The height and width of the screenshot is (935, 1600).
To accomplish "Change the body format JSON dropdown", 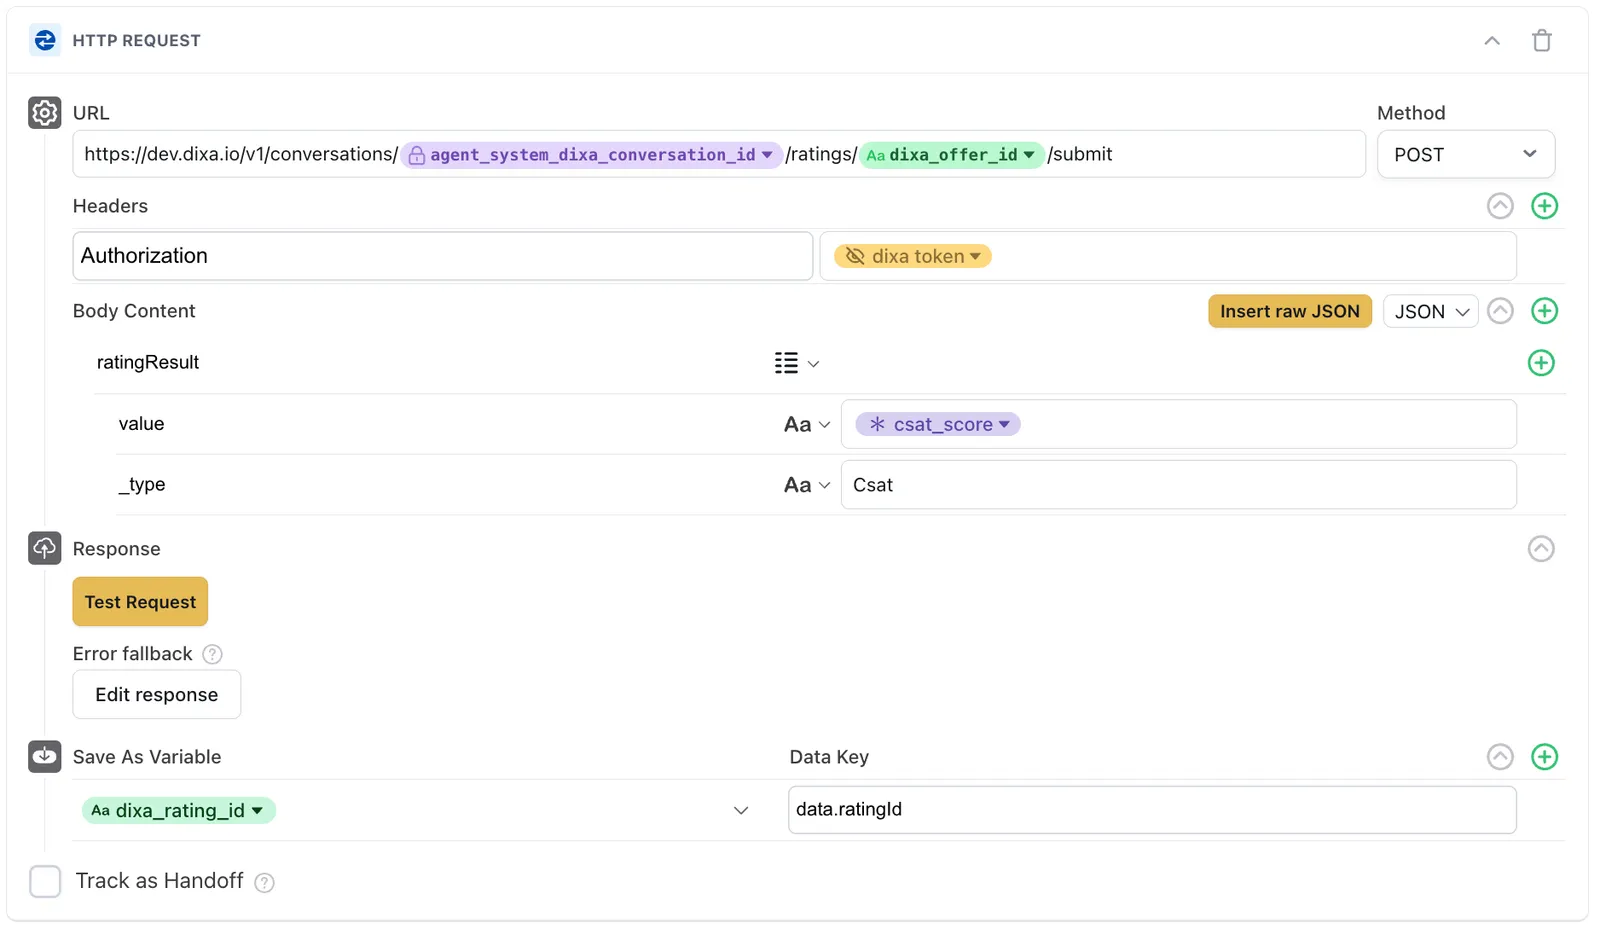I will (1430, 311).
